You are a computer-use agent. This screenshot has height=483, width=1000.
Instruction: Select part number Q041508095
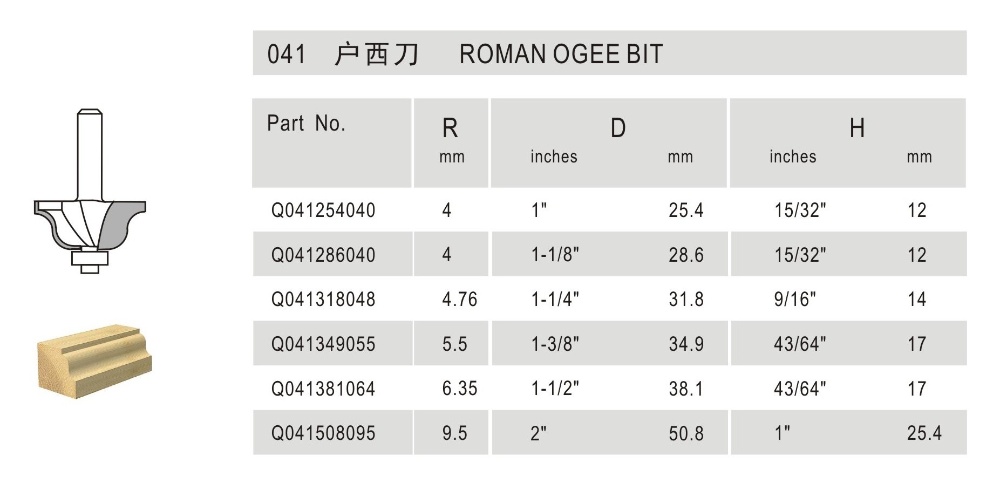click(323, 434)
